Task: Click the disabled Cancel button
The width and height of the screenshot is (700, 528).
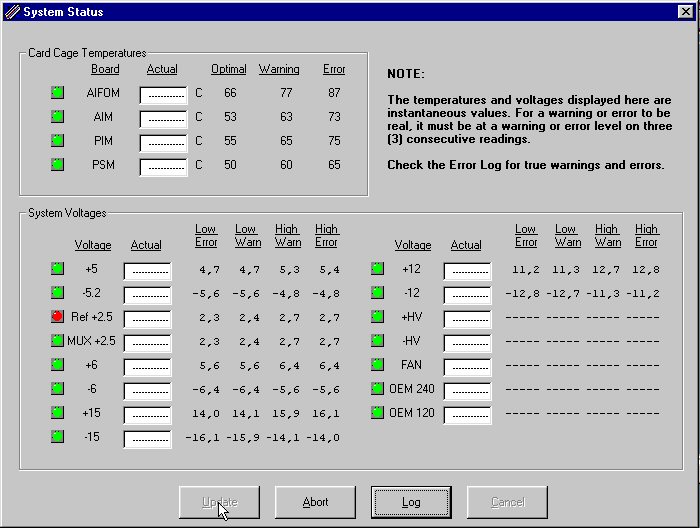Action: (x=507, y=502)
